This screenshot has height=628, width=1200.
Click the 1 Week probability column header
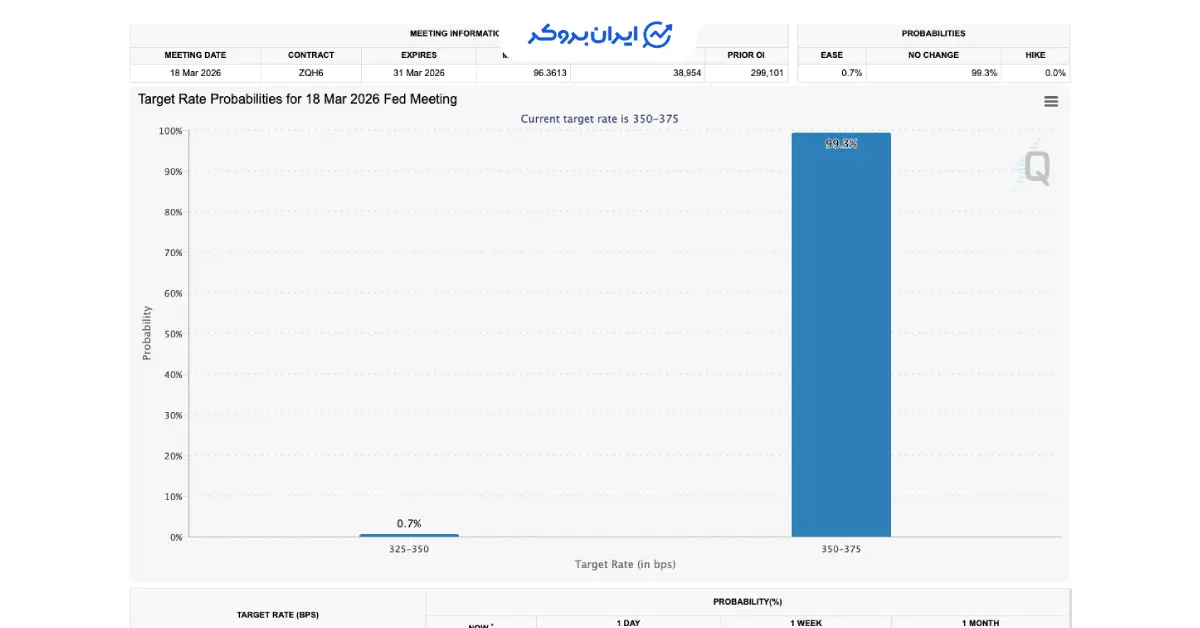[806, 622]
